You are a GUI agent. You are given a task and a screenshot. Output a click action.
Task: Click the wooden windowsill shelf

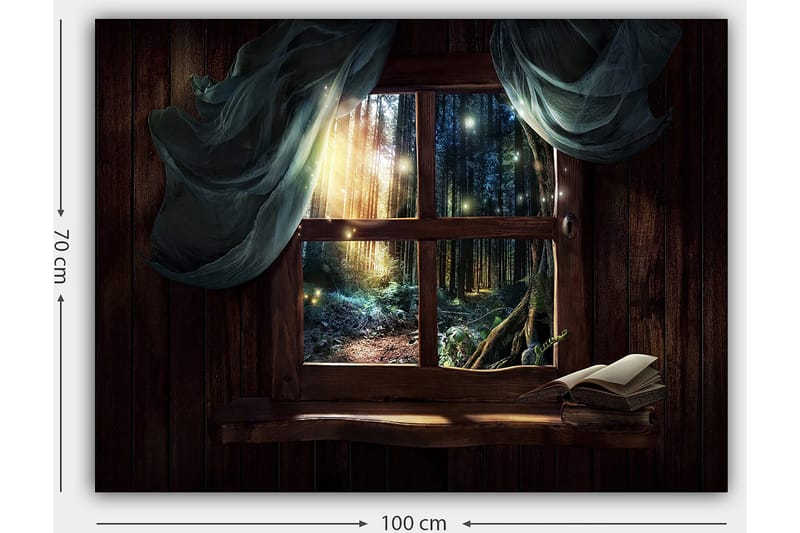(400, 418)
